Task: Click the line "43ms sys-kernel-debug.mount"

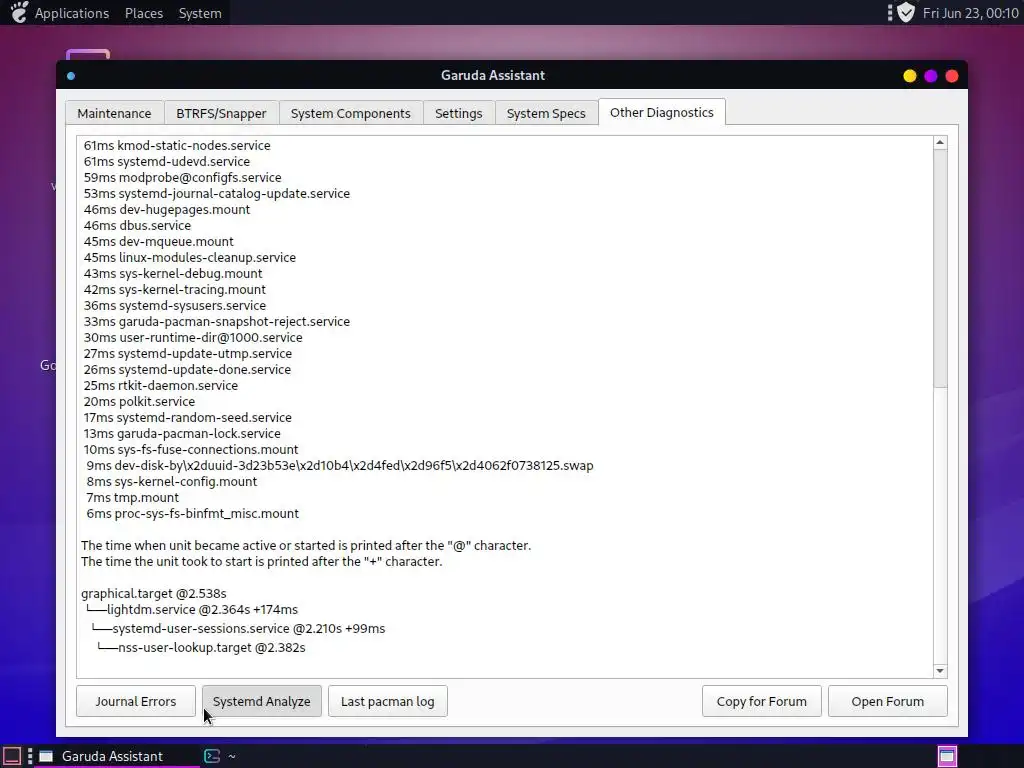Action: pyautogui.click(x=173, y=273)
